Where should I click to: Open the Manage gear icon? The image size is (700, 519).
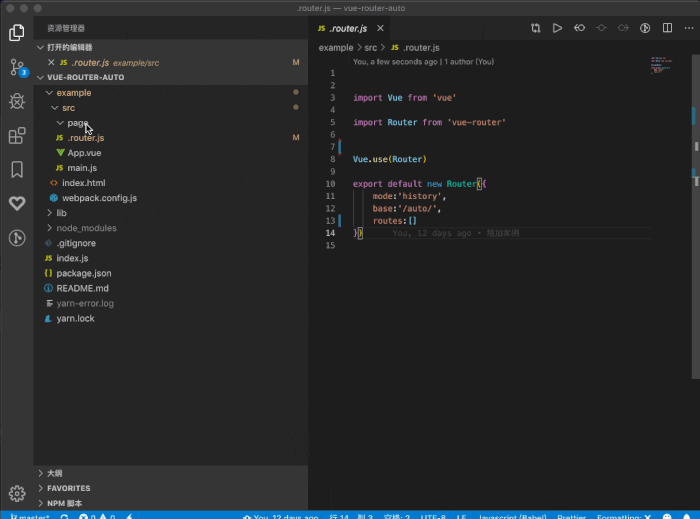(17, 493)
